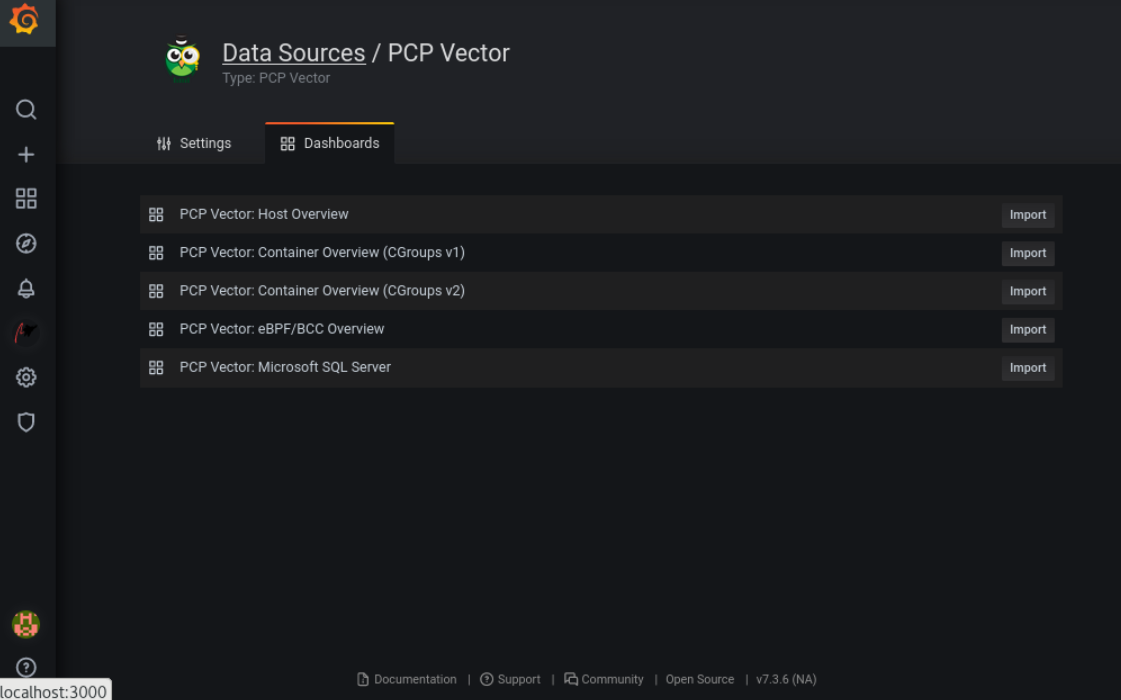This screenshot has width=1121, height=700.
Task: Import the PCP Vector Host Overview dashboard
Action: (1027, 214)
